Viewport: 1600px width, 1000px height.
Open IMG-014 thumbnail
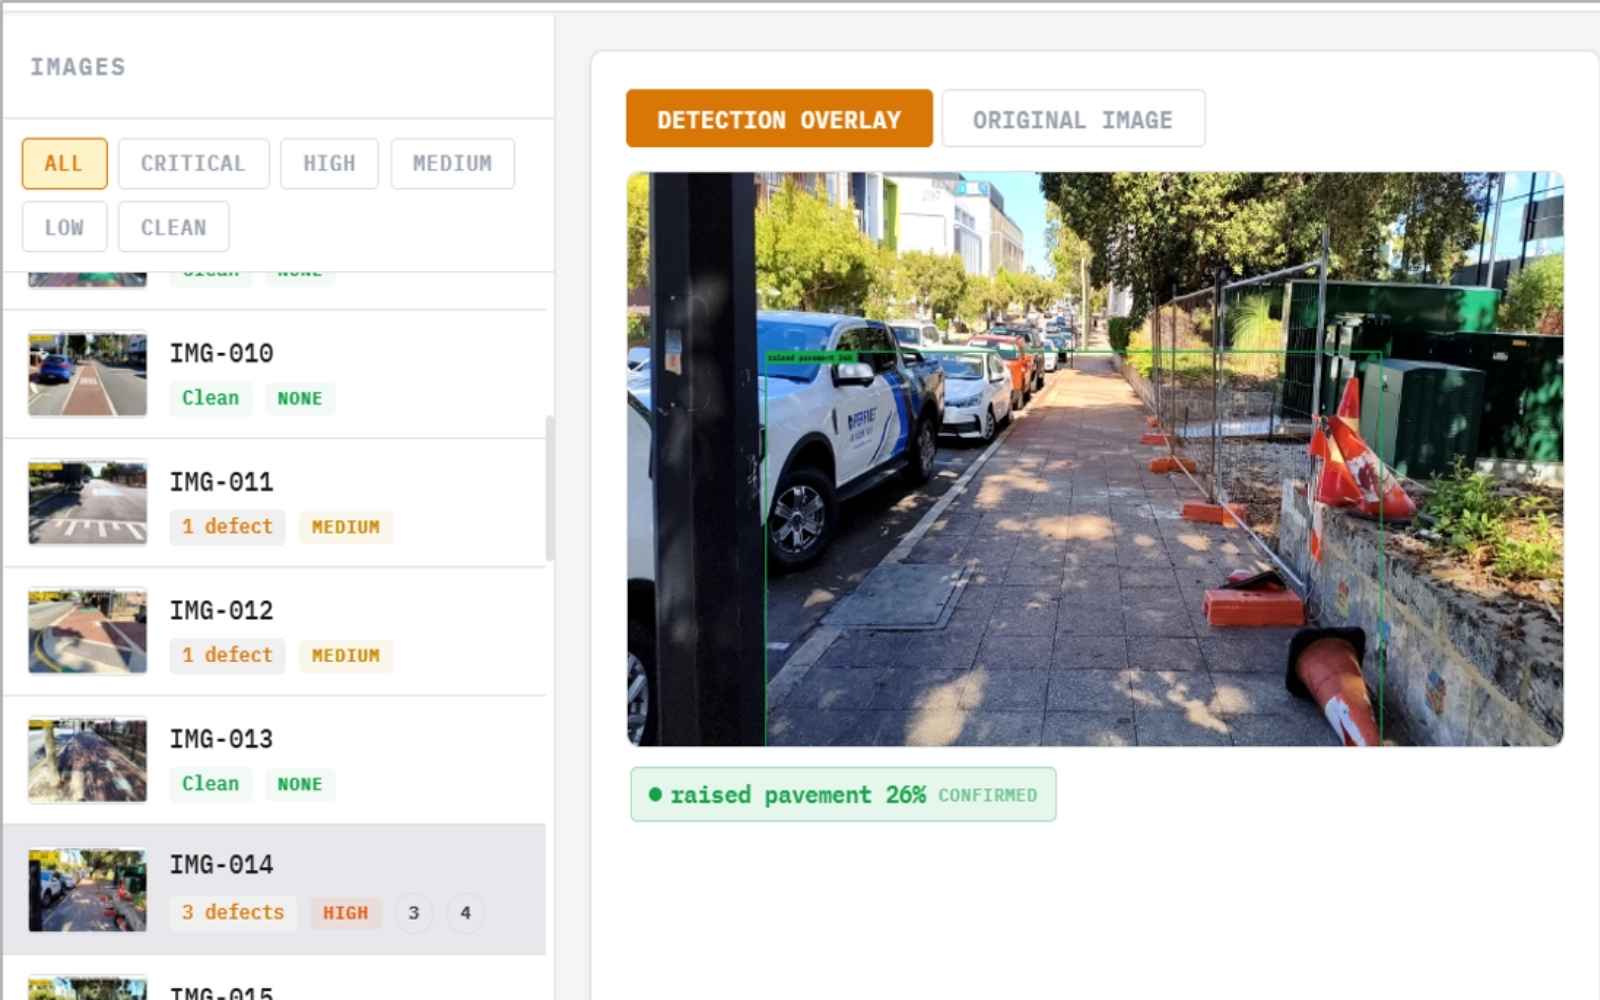(87, 889)
